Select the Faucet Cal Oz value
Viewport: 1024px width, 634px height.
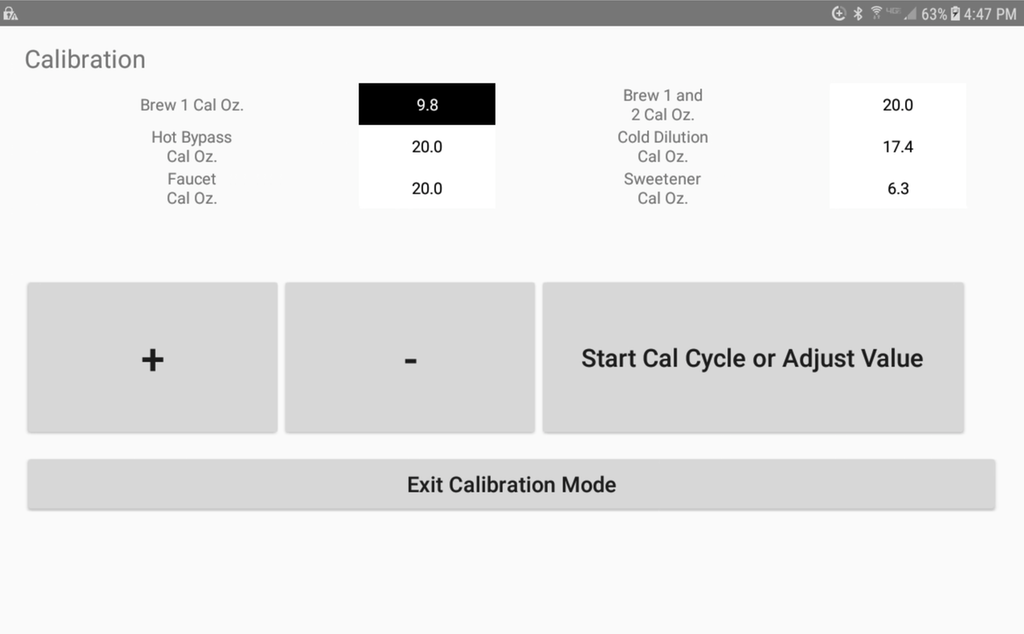(427, 188)
